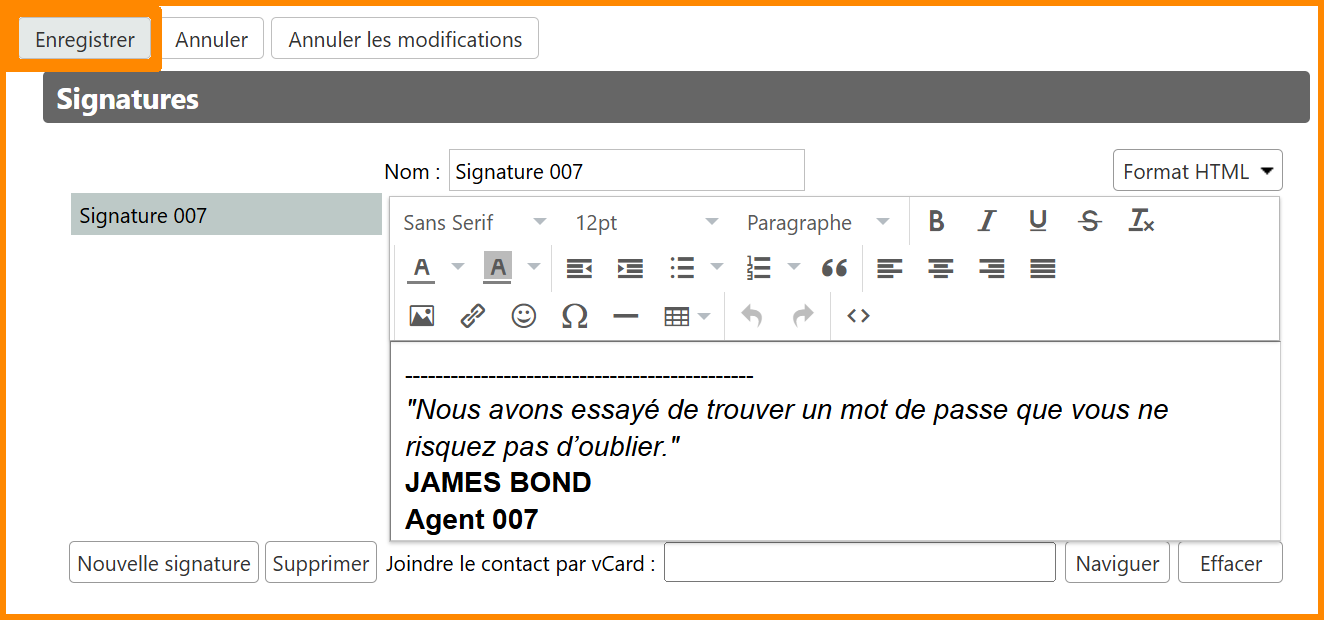Open the Format HTML dropdown
Image resolution: width=1324 pixels, height=620 pixels.
pyautogui.click(x=1197, y=171)
